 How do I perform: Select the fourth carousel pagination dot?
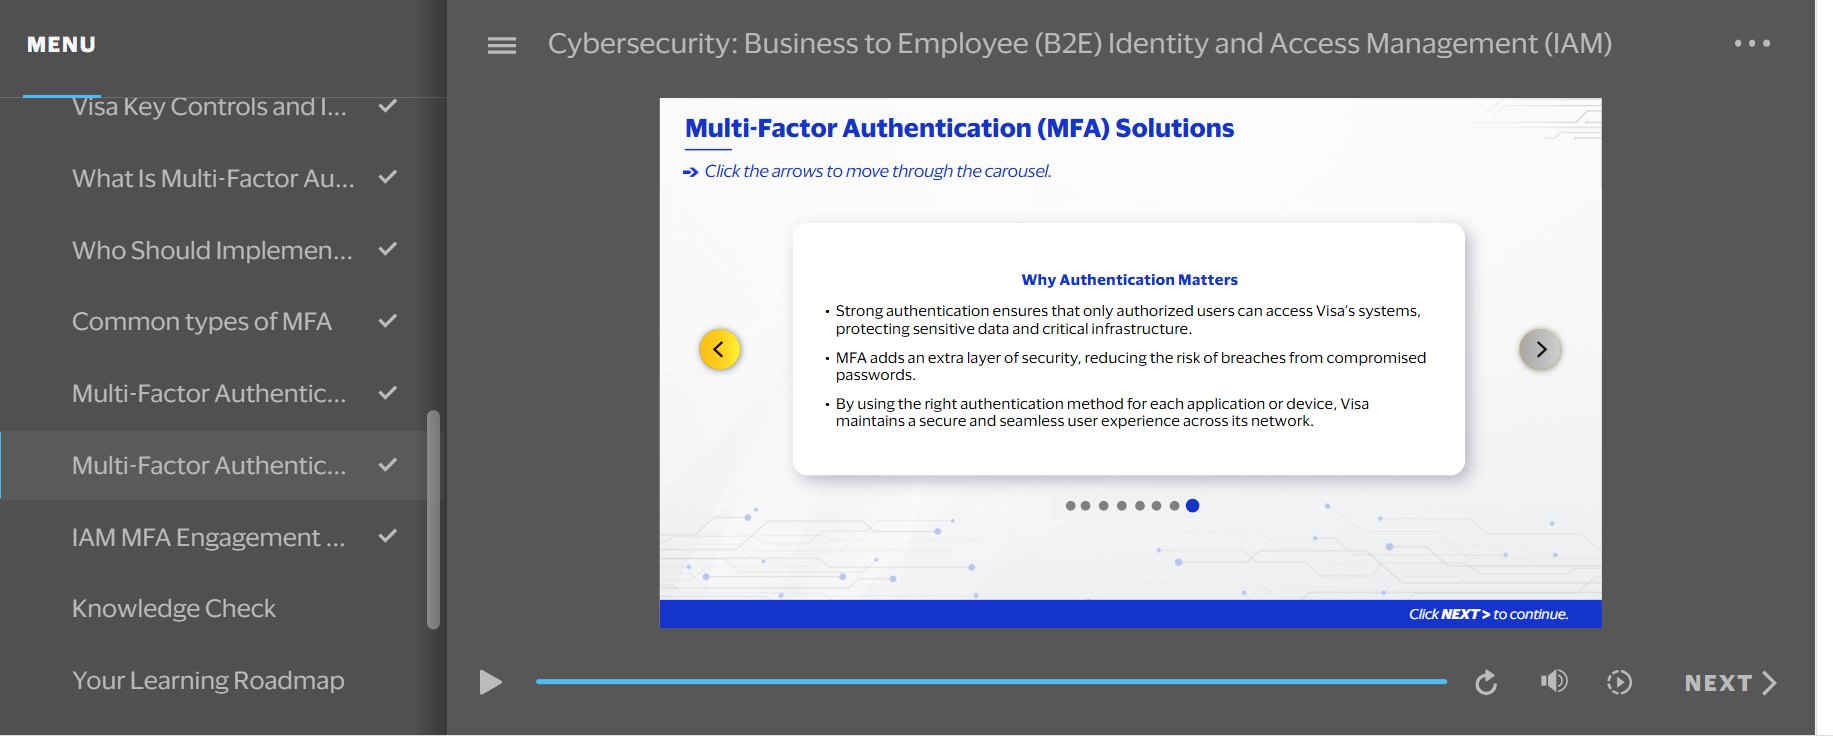[1122, 506]
